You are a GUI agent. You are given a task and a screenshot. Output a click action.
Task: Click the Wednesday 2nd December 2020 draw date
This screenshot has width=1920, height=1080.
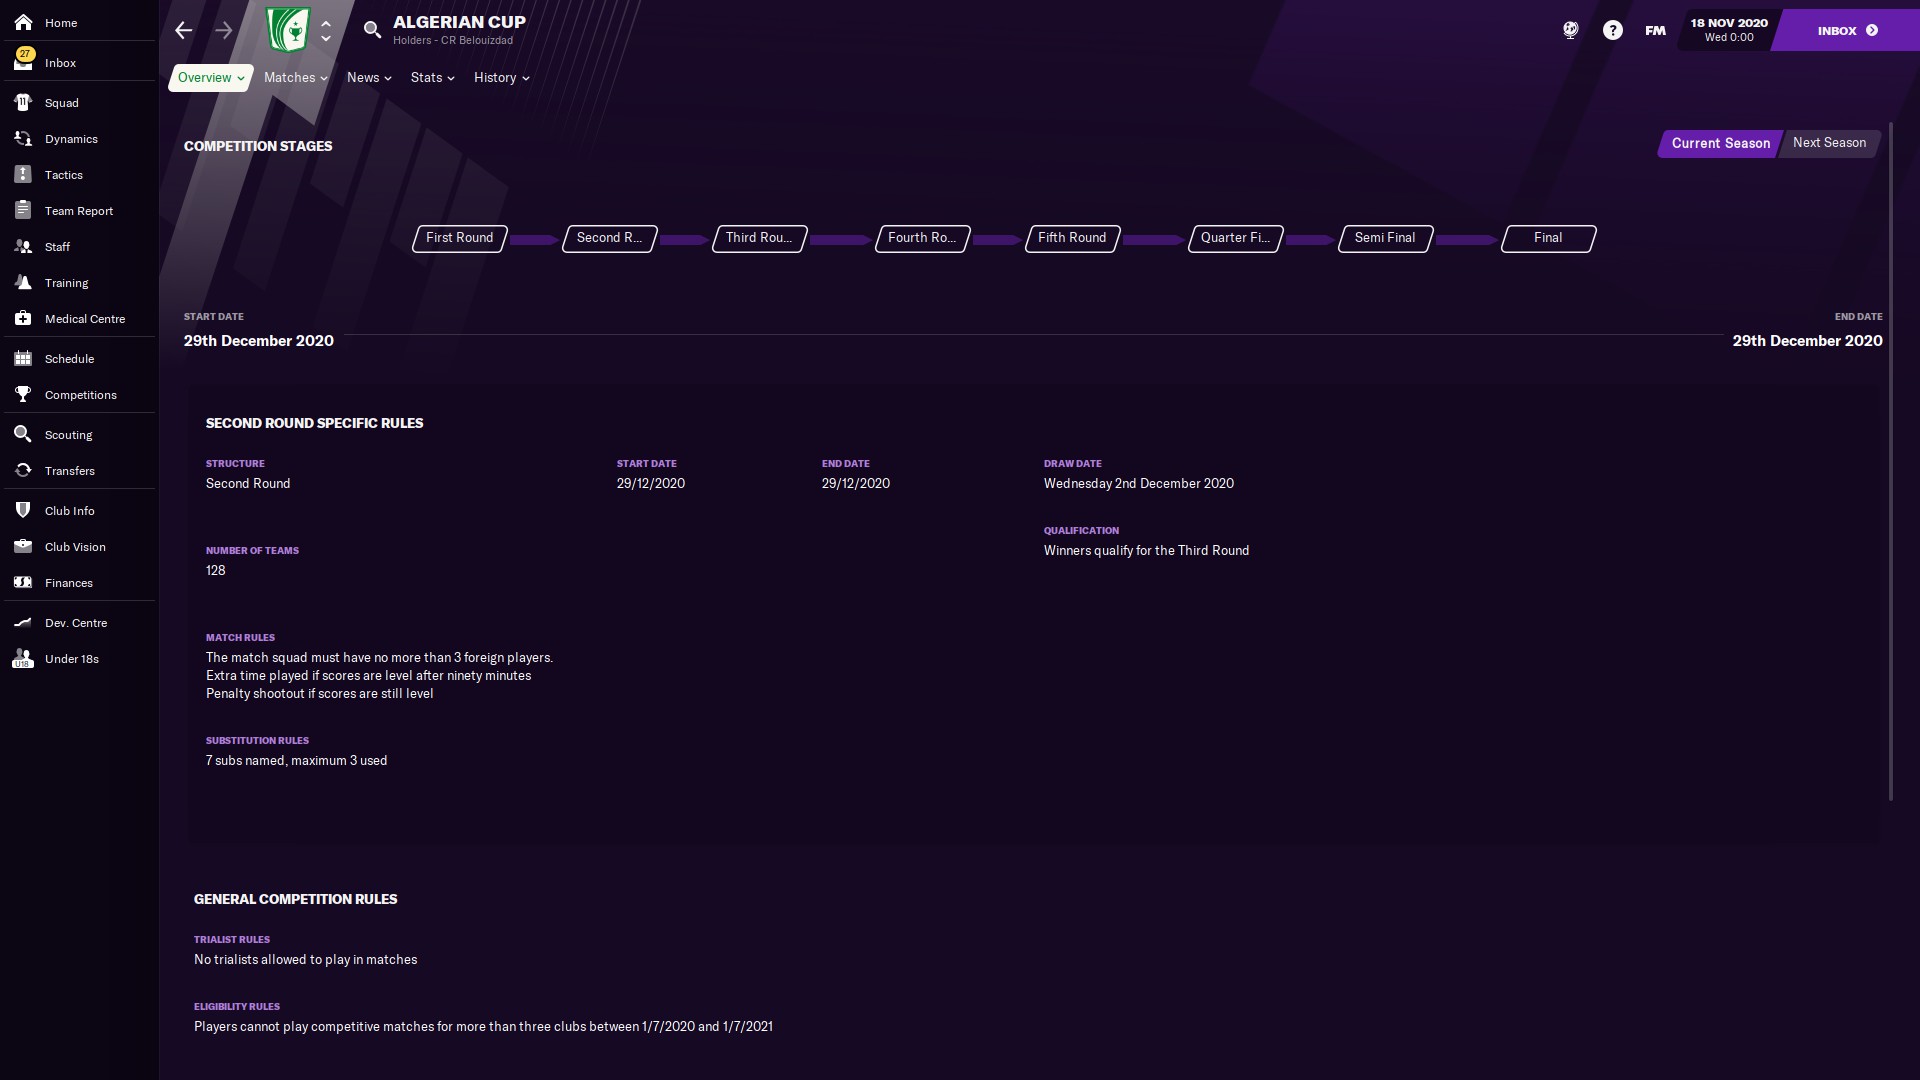[1138, 484]
